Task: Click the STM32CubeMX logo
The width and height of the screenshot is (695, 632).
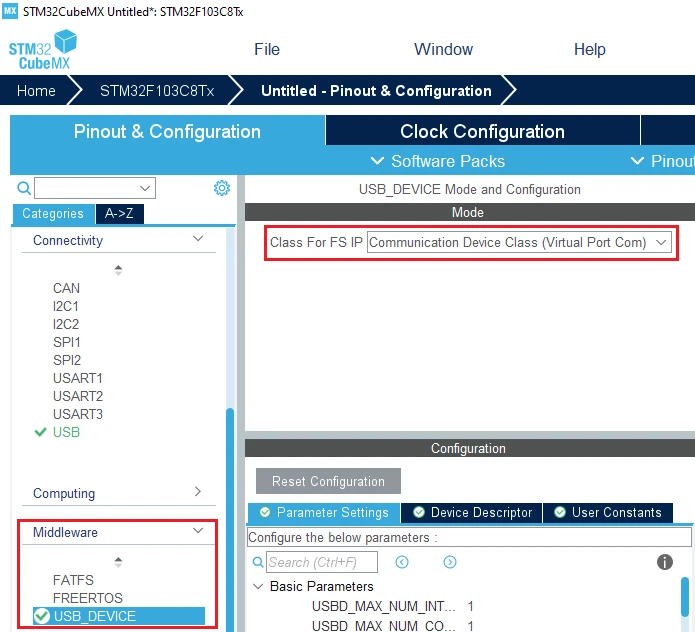Action: (x=43, y=50)
